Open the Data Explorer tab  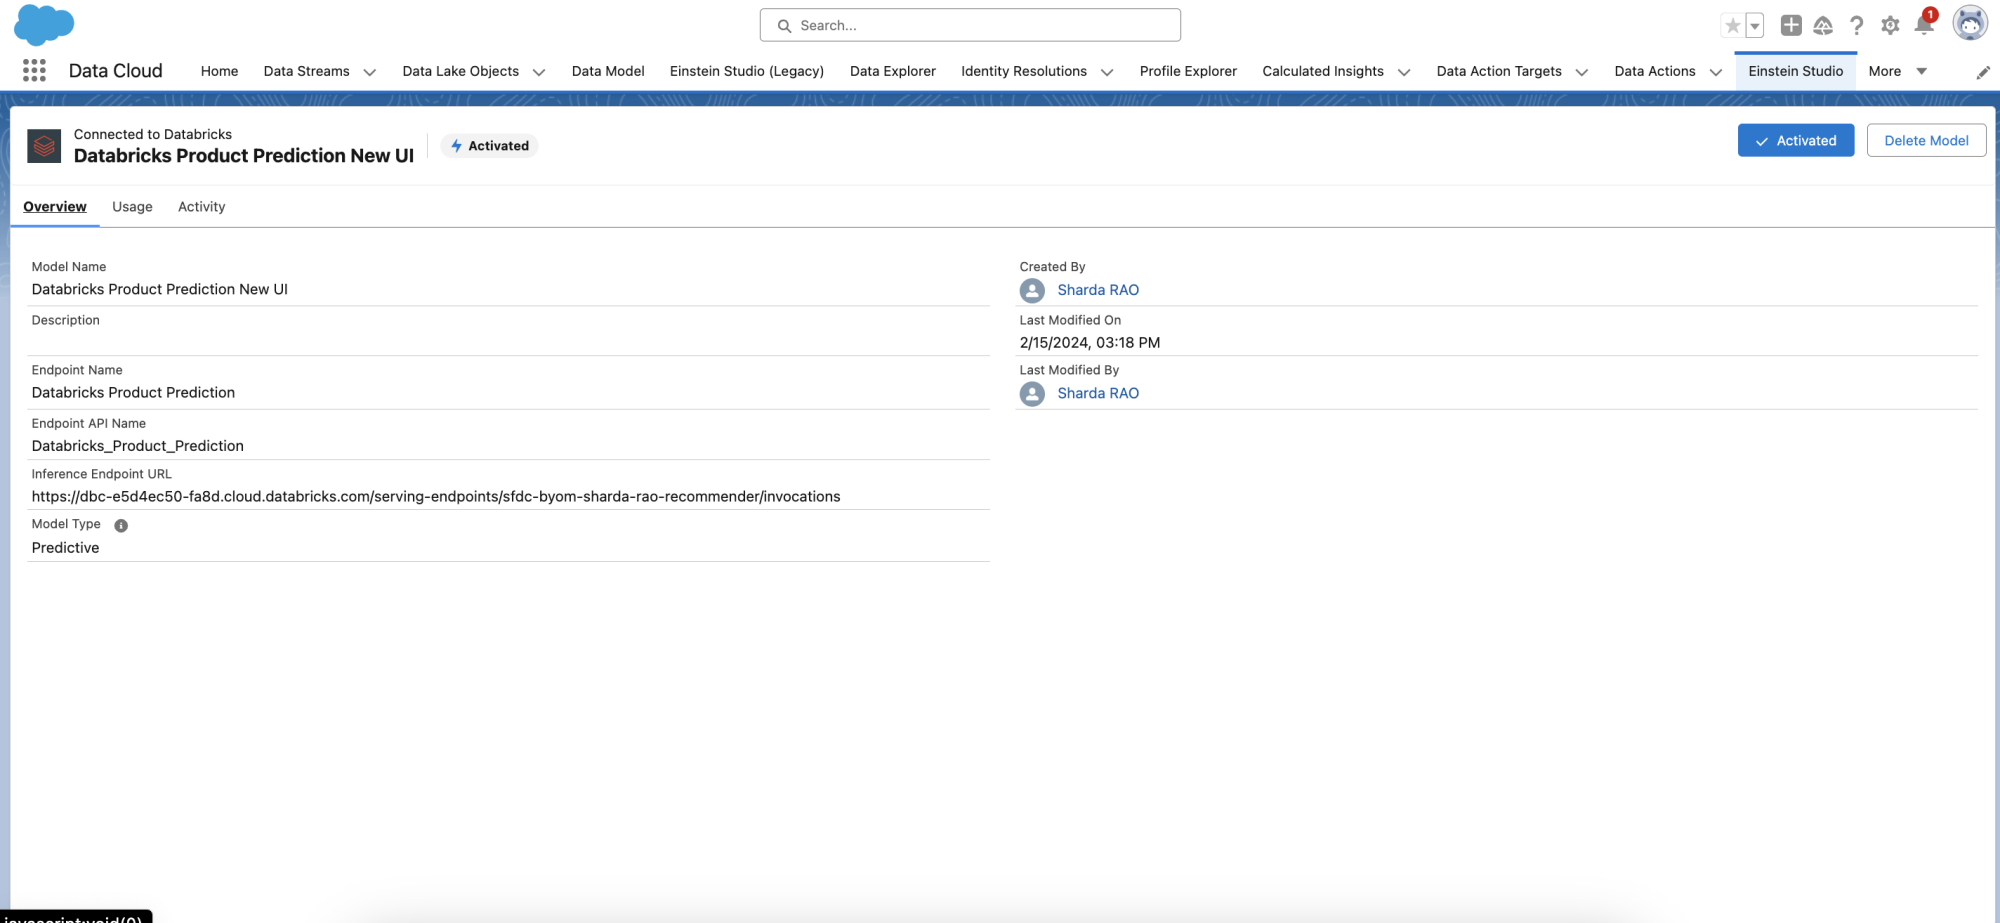tap(893, 71)
